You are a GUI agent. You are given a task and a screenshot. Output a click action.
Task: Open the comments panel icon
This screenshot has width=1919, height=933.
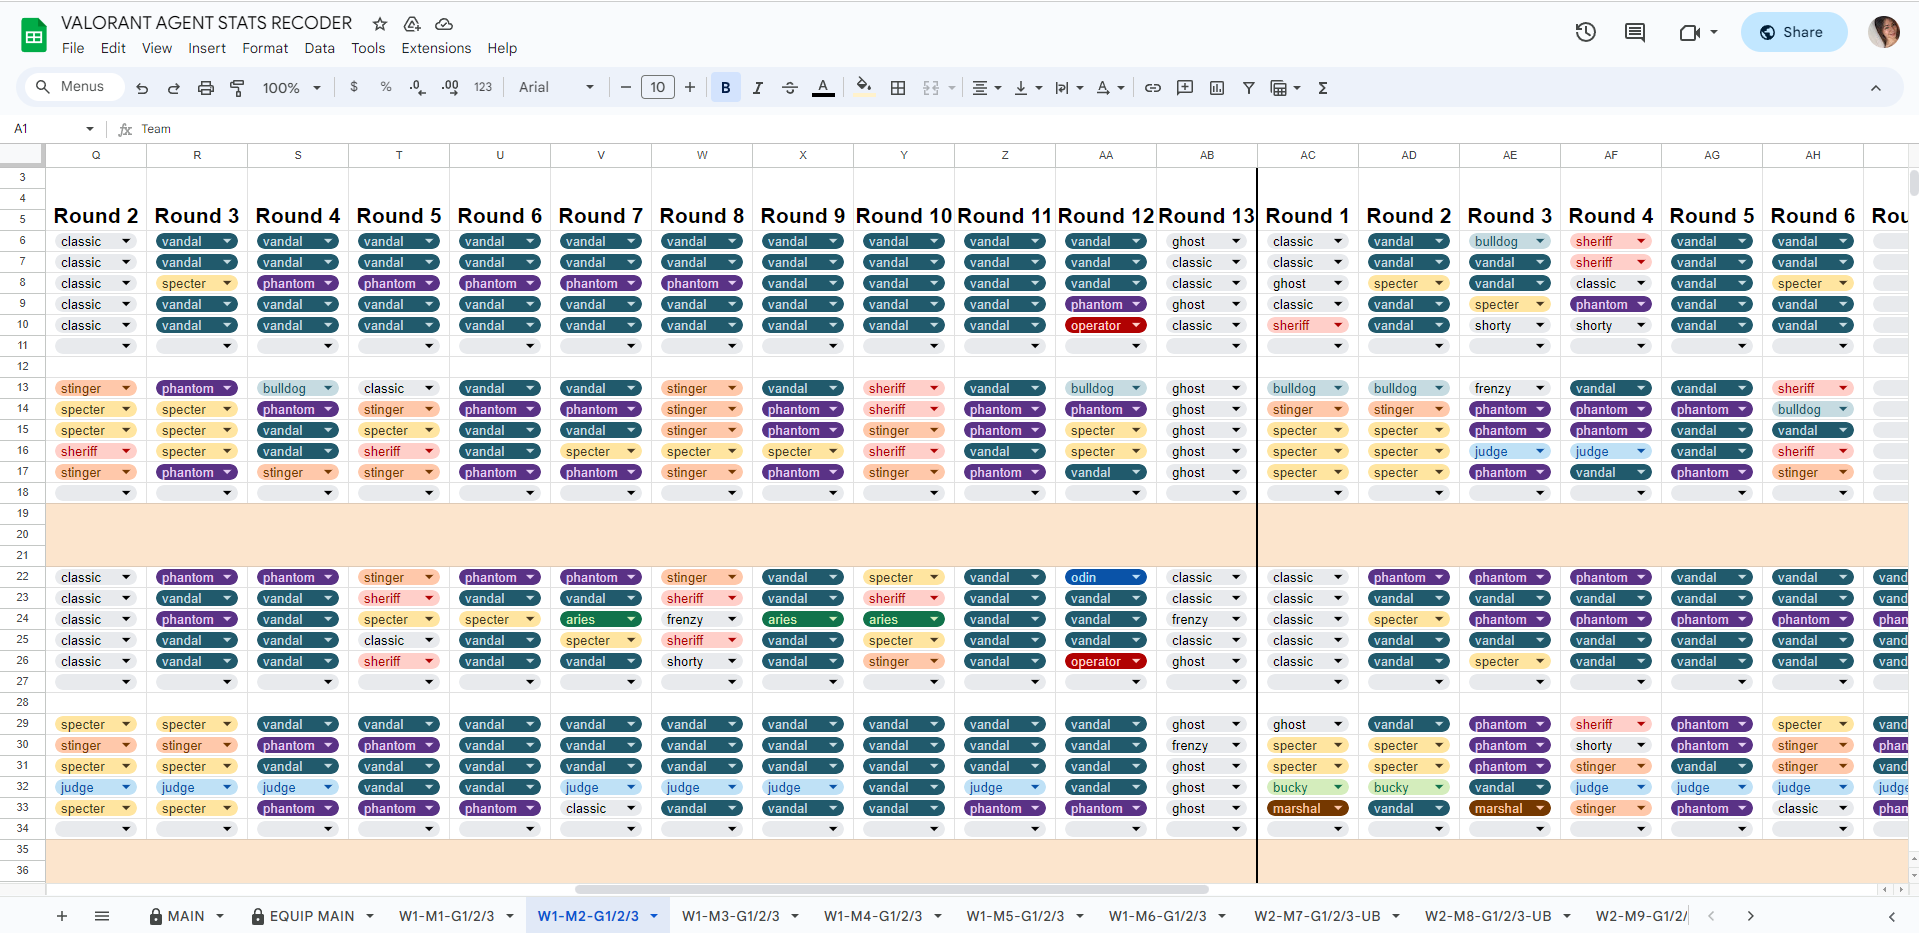click(x=1635, y=32)
